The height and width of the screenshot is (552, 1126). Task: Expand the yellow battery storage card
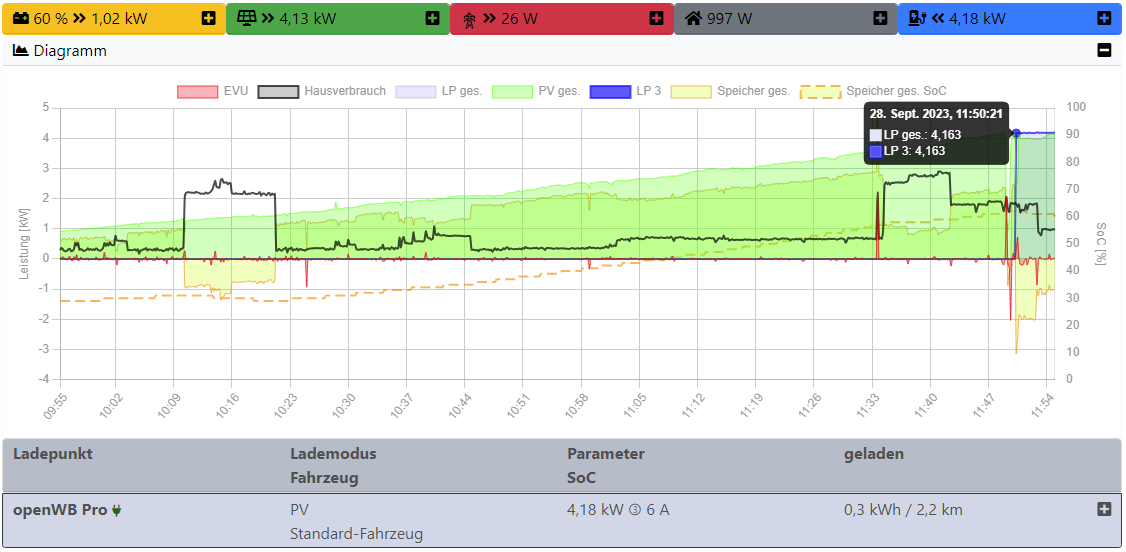tap(208, 19)
